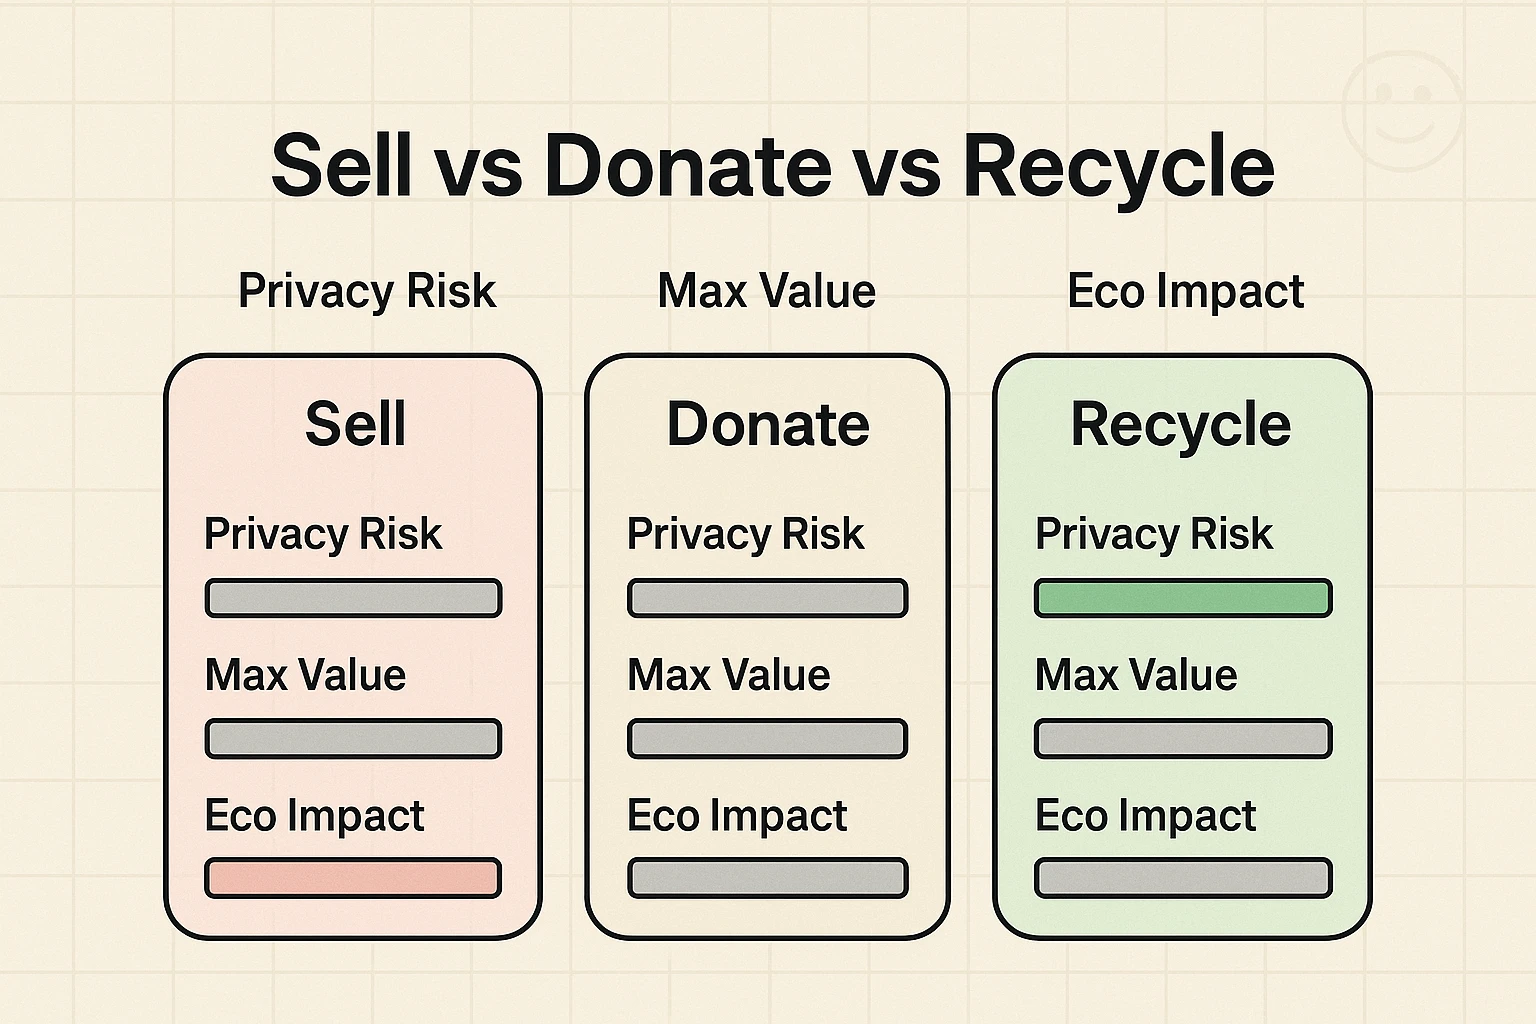Screen dimensions: 1536x1024
Task: Select the green Privacy Risk bar under Recycle
Action: 1183,598
